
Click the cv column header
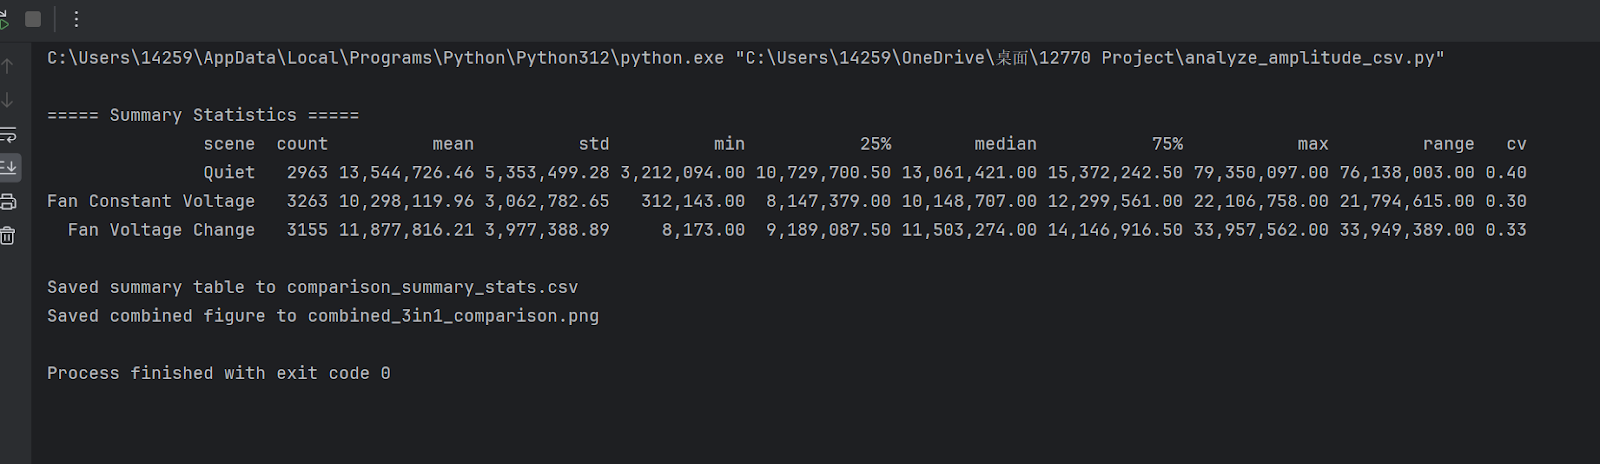[x=1516, y=144]
